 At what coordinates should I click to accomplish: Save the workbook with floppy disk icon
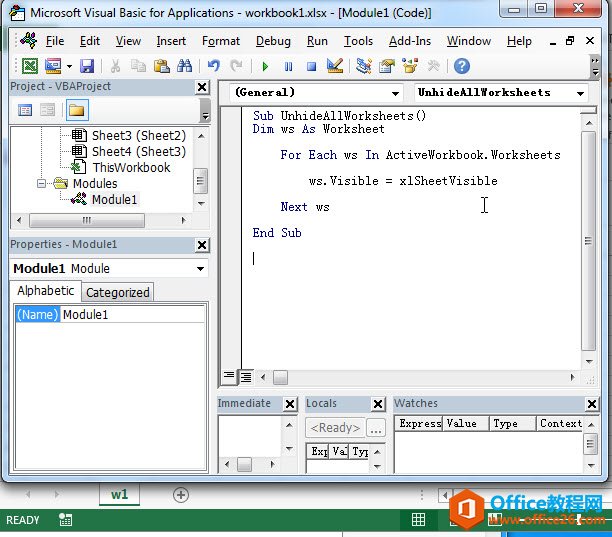click(87, 66)
